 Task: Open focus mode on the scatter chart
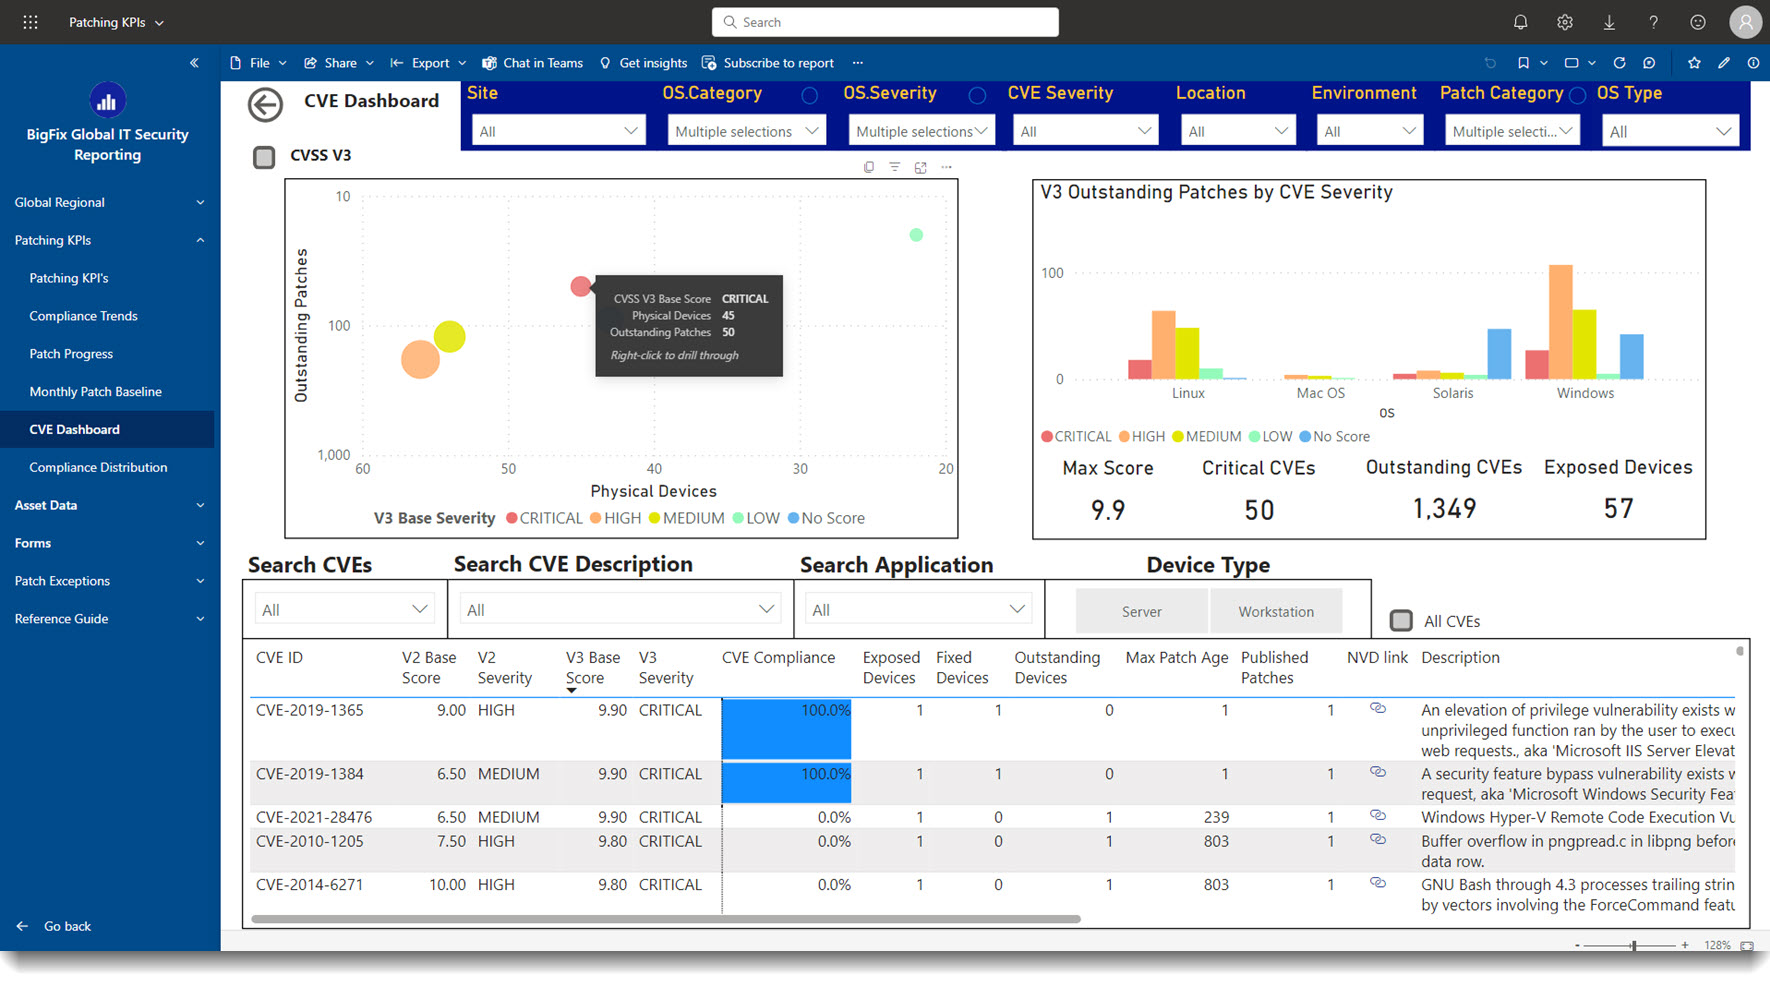[x=920, y=167]
